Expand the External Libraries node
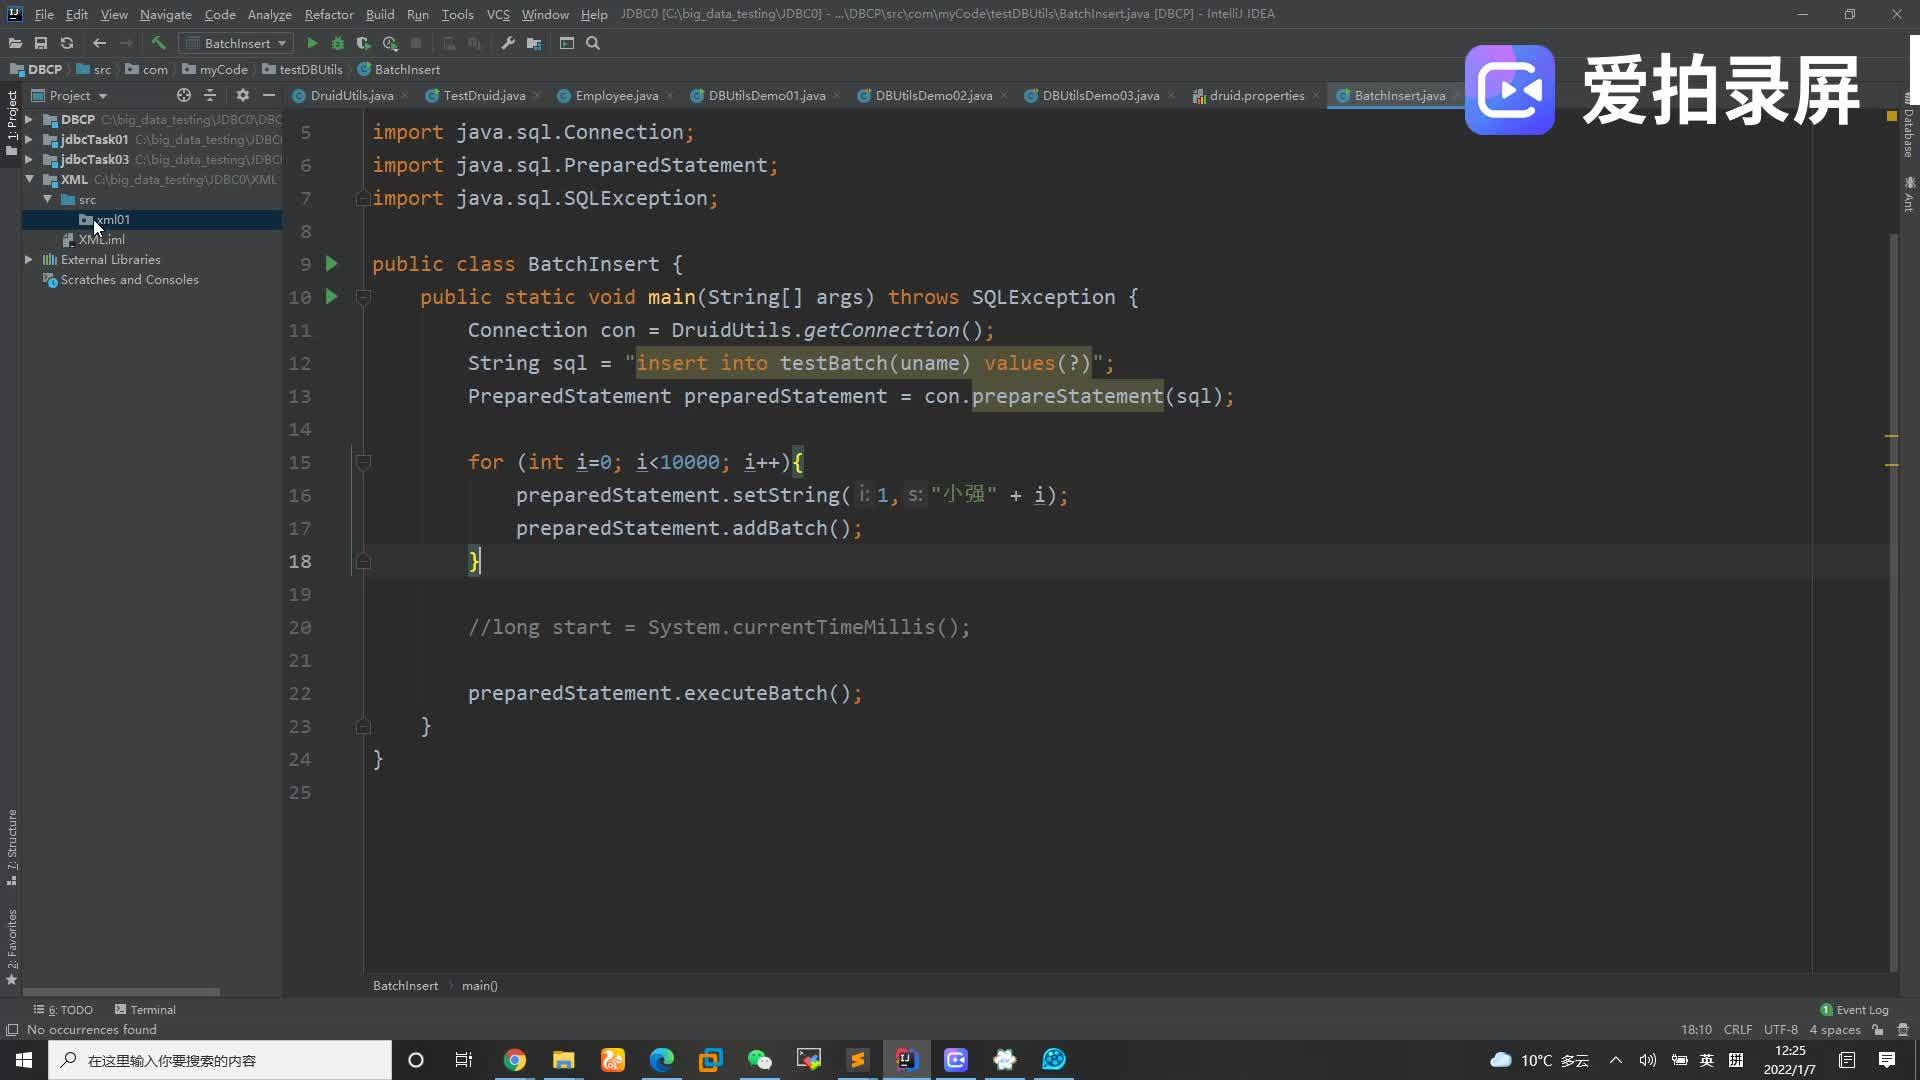Viewport: 1920px width, 1080px height. (29, 259)
